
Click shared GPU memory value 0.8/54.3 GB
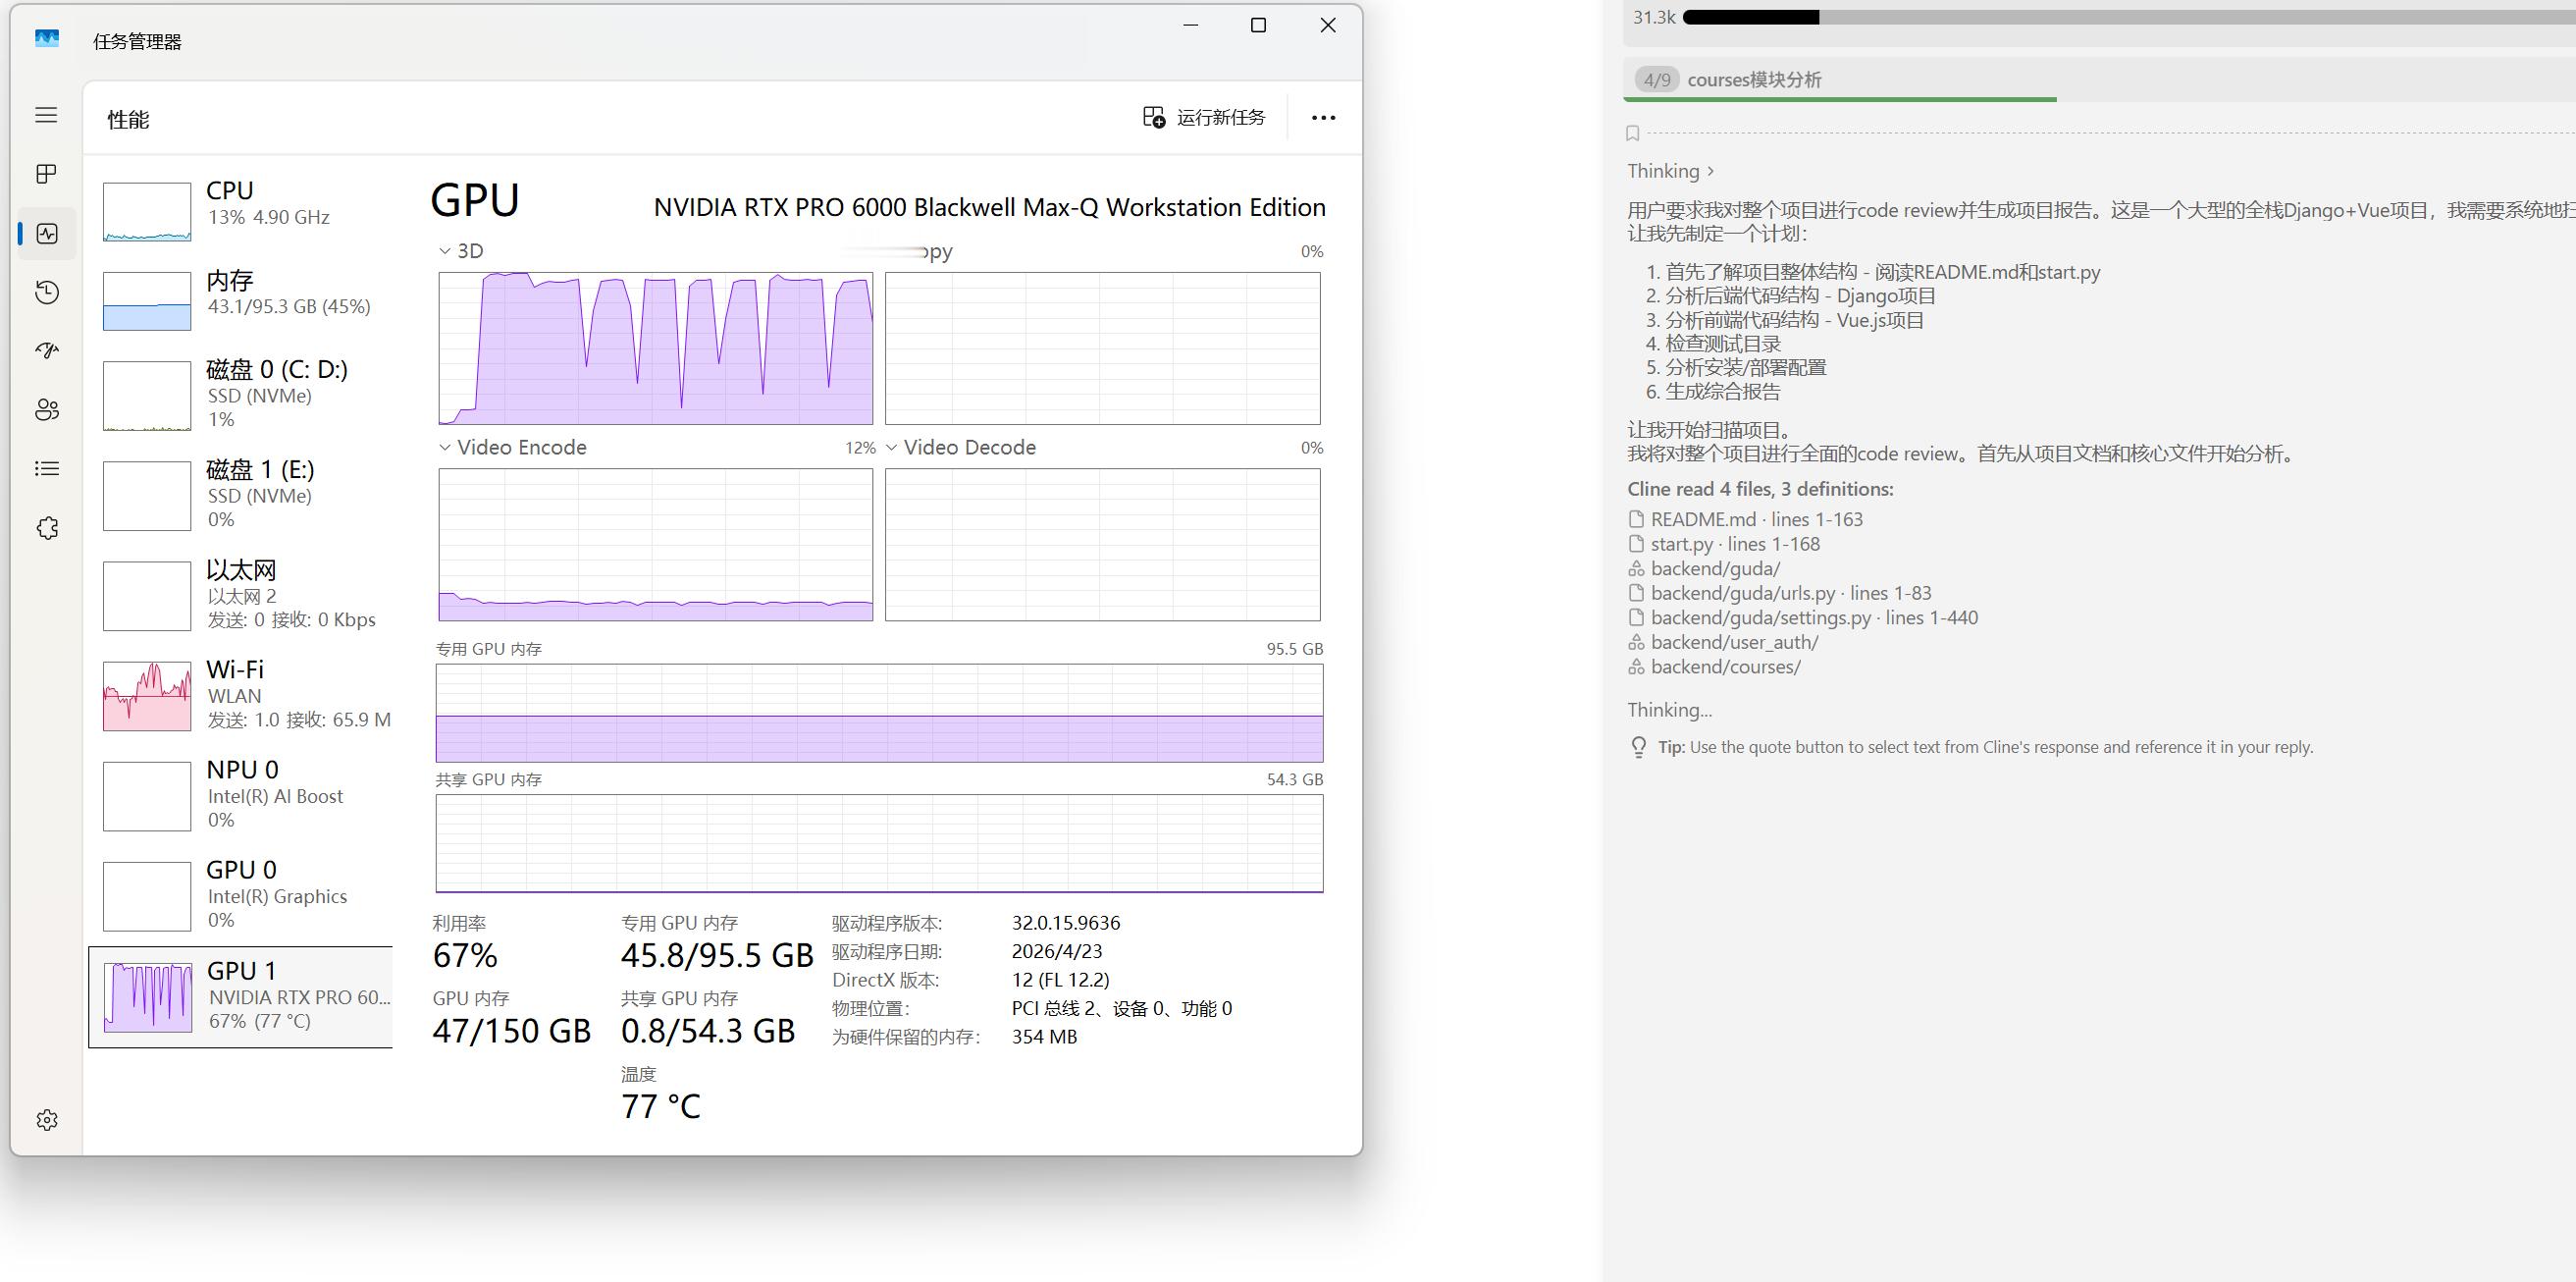click(x=708, y=1031)
